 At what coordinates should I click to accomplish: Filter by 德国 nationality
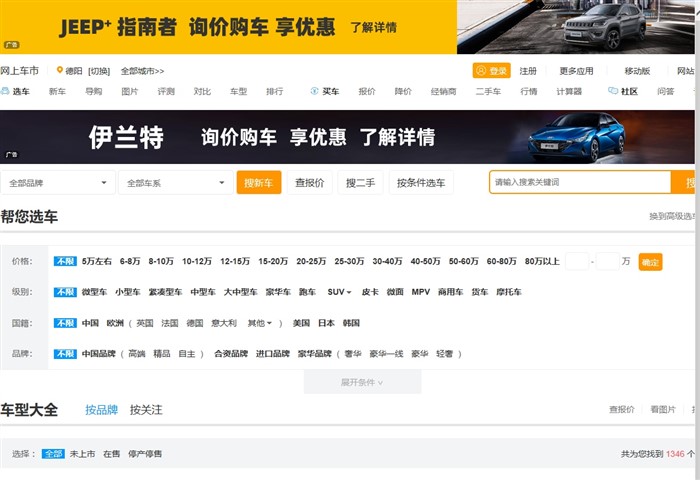pos(195,323)
